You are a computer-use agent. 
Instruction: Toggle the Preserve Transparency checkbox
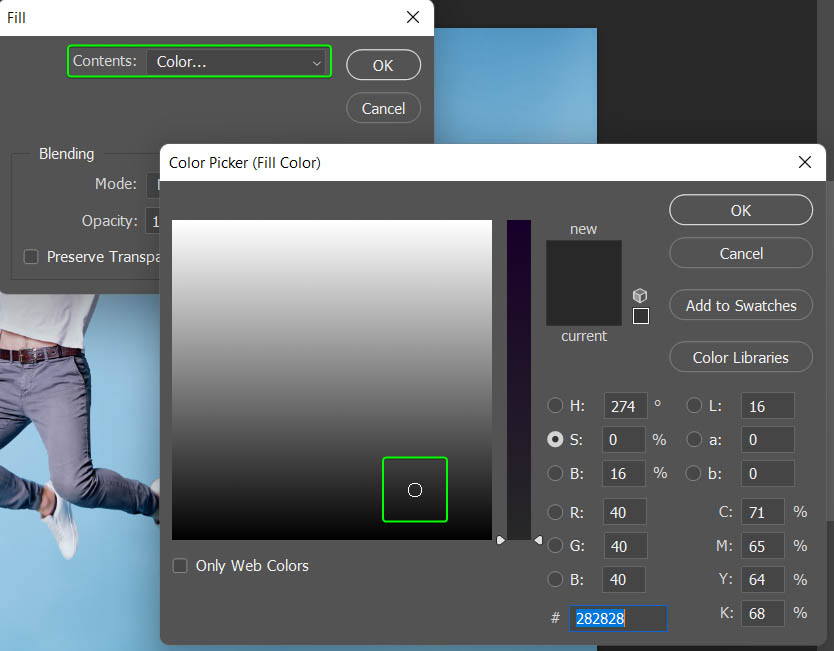point(31,257)
